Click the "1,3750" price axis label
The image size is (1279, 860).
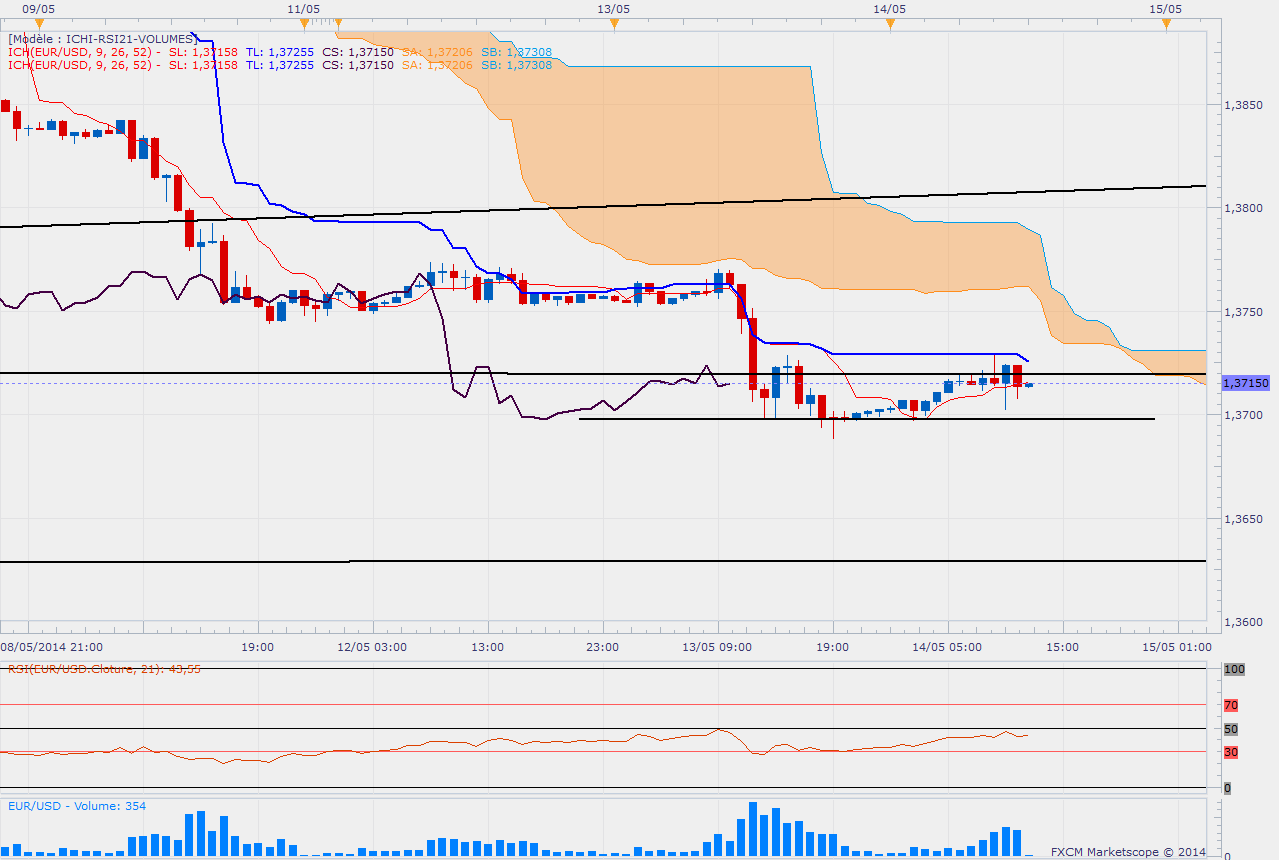pos(1243,312)
